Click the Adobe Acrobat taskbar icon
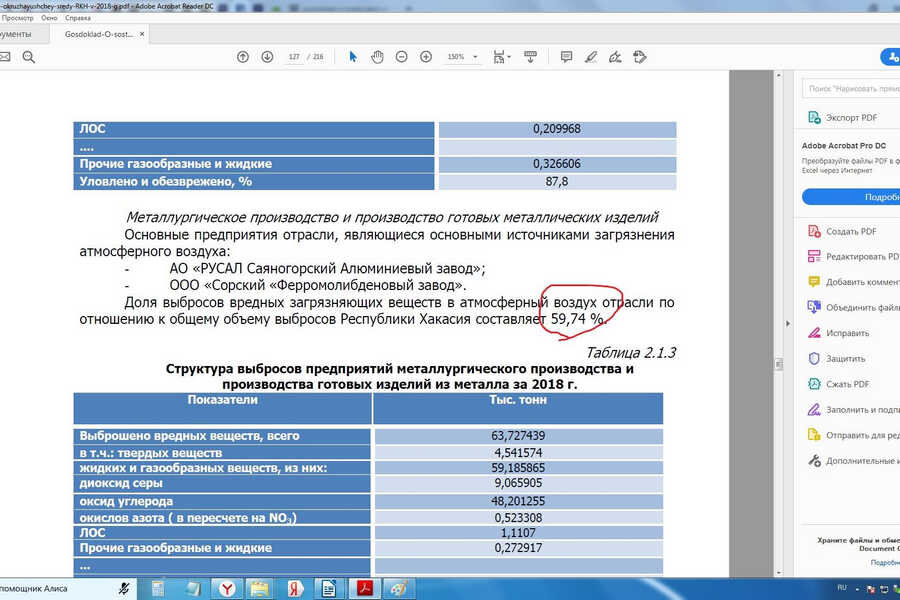The width and height of the screenshot is (900, 600). click(365, 589)
